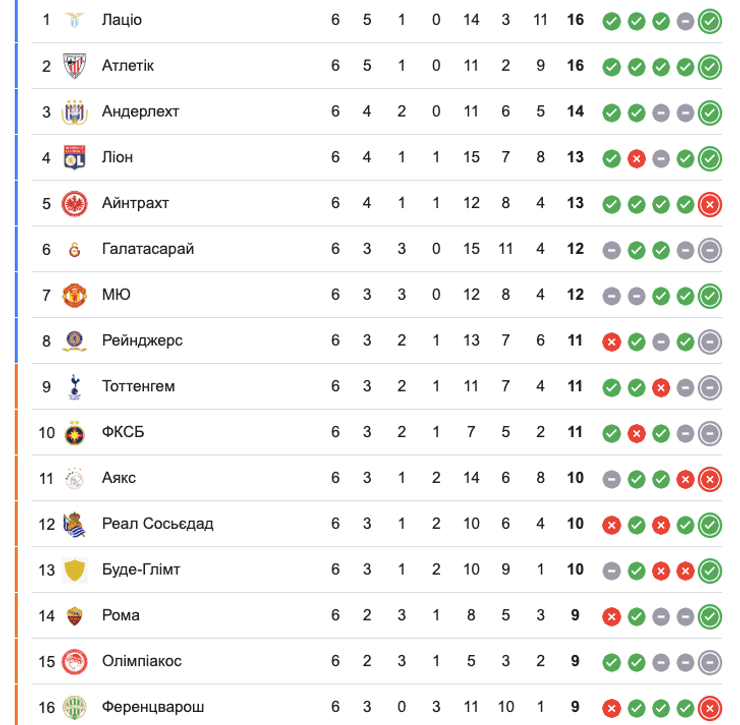Screen dimensions: 740x725
Task: Click Лаціо's latest match win indicator
Action: click(710, 21)
